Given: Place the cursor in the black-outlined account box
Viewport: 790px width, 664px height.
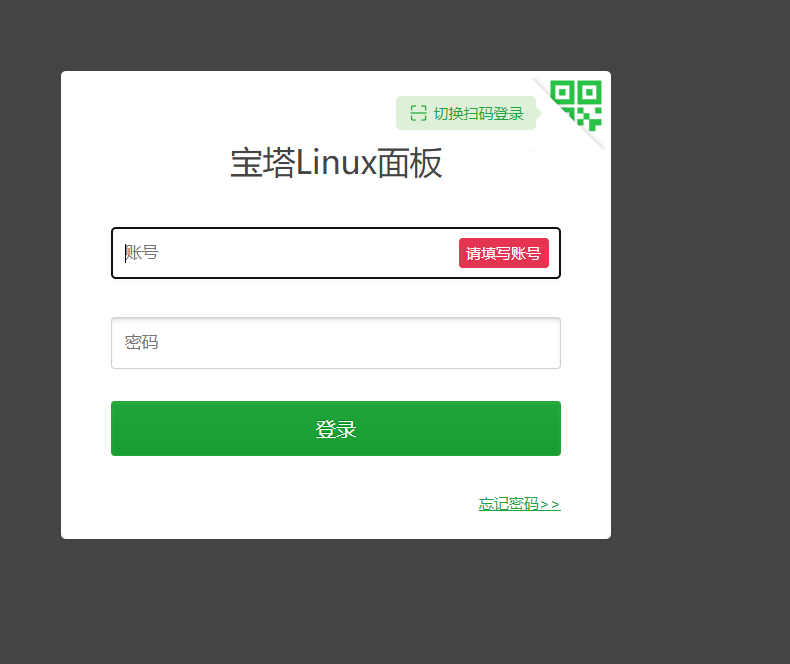Looking at the screenshot, I should (336, 253).
